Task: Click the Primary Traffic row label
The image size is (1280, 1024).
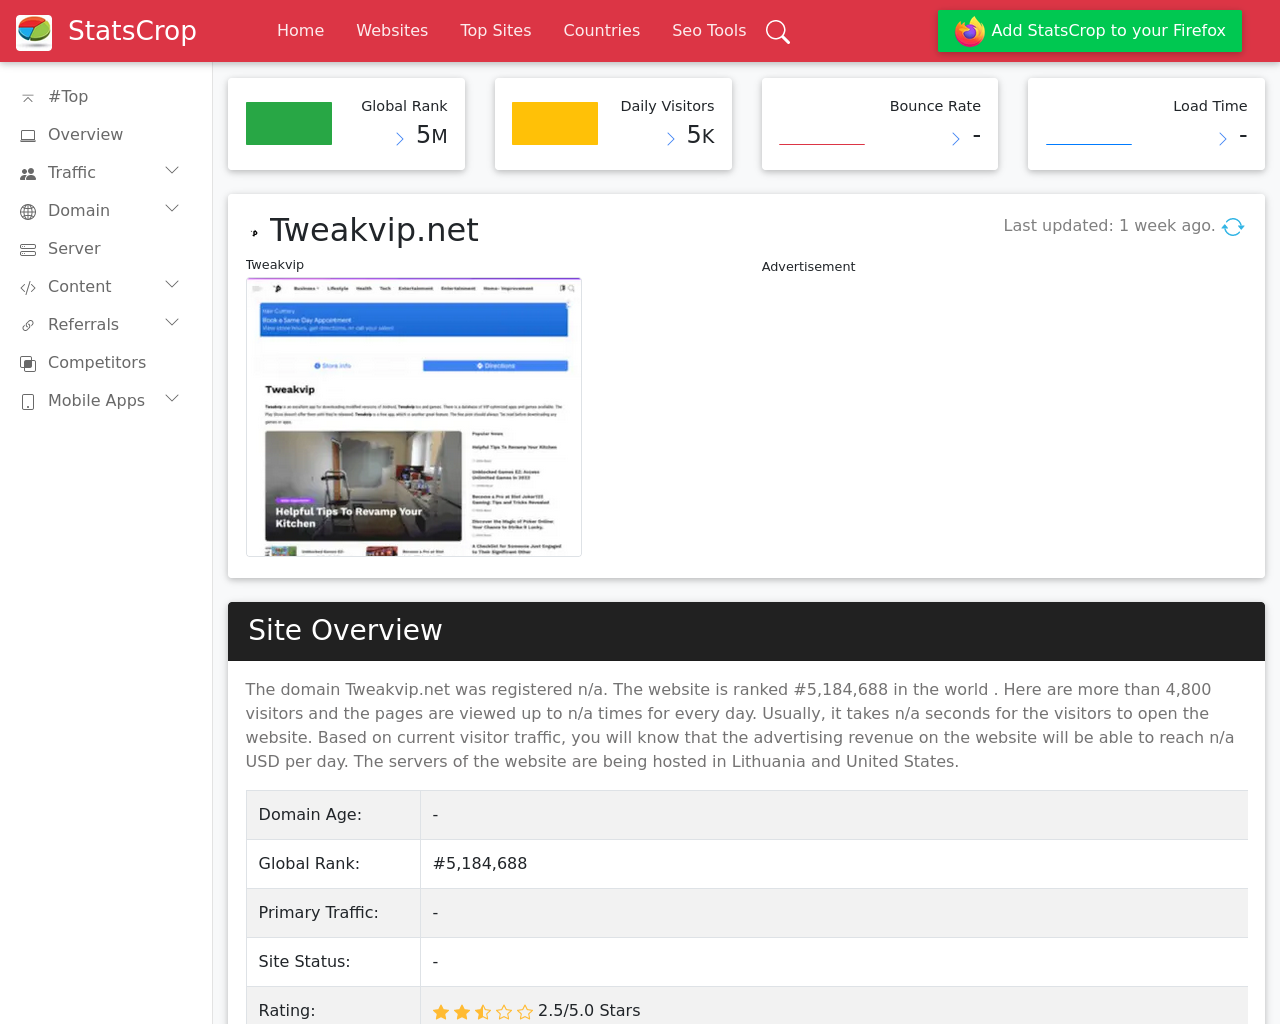Action: (318, 913)
